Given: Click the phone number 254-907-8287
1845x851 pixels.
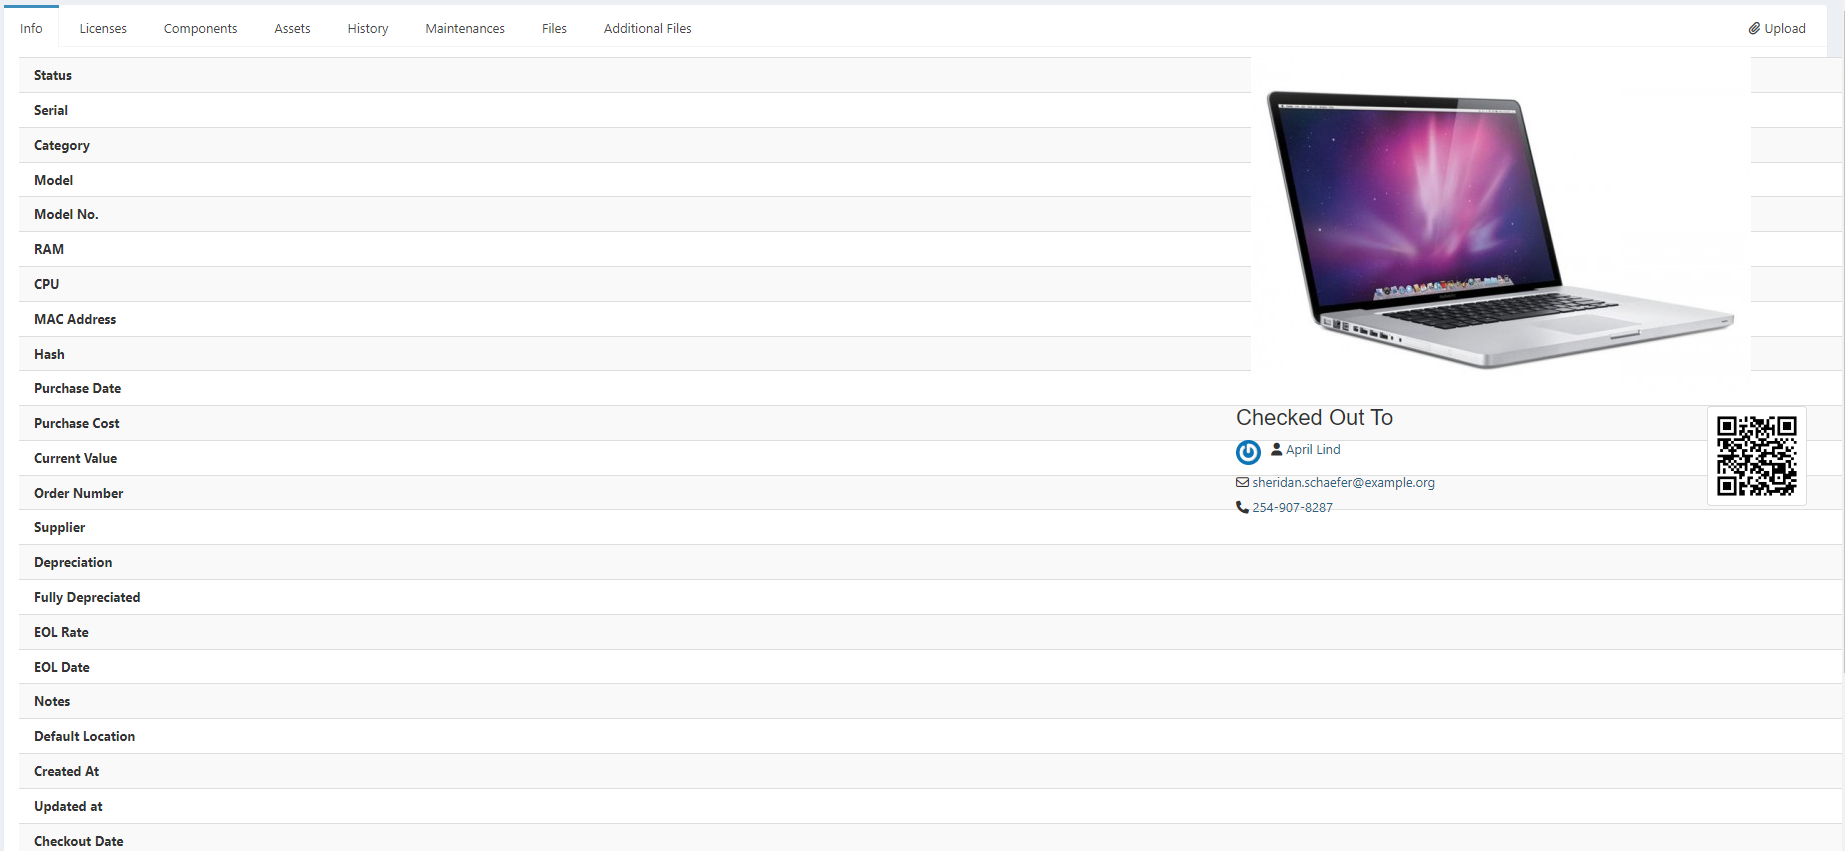Looking at the screenshot, I should click(1292, 507).
